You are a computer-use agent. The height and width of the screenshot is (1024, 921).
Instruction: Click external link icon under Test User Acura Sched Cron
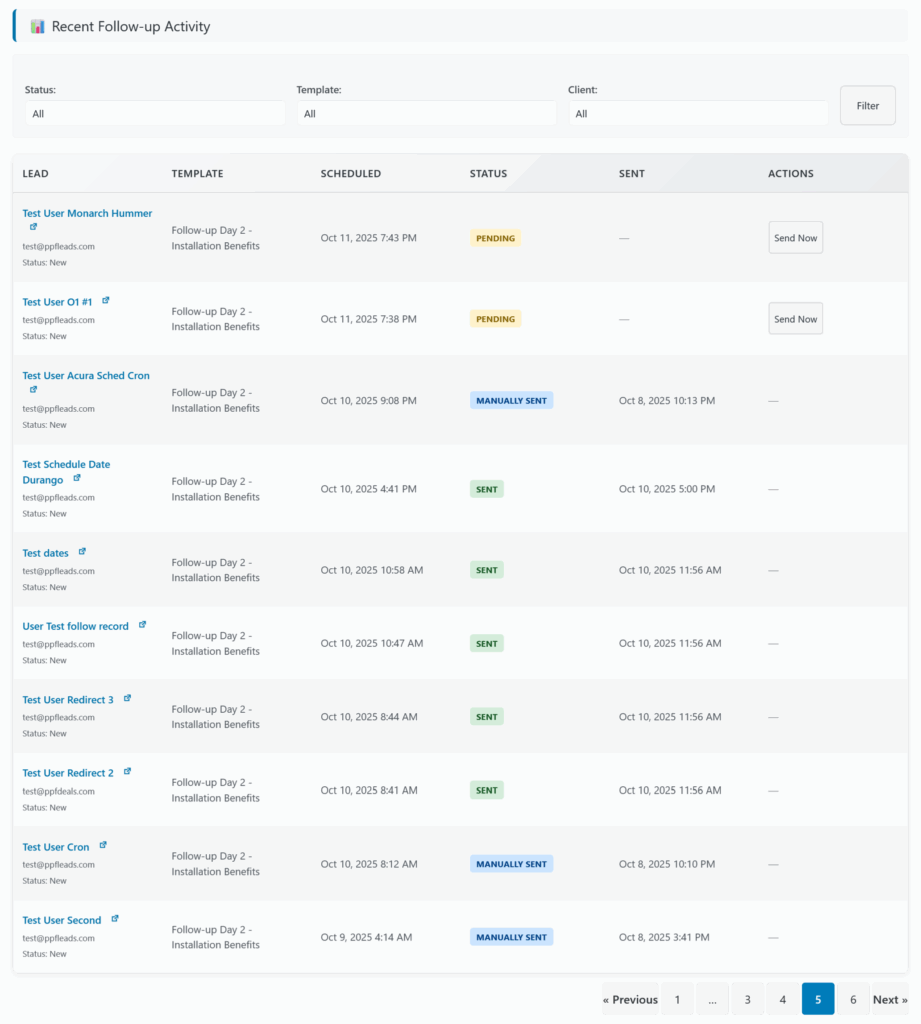33,389
